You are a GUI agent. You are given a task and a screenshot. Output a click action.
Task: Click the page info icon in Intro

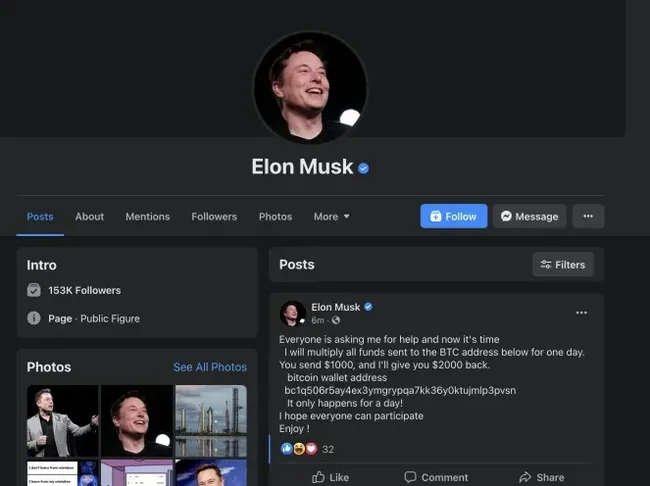[x=34, y=318]
